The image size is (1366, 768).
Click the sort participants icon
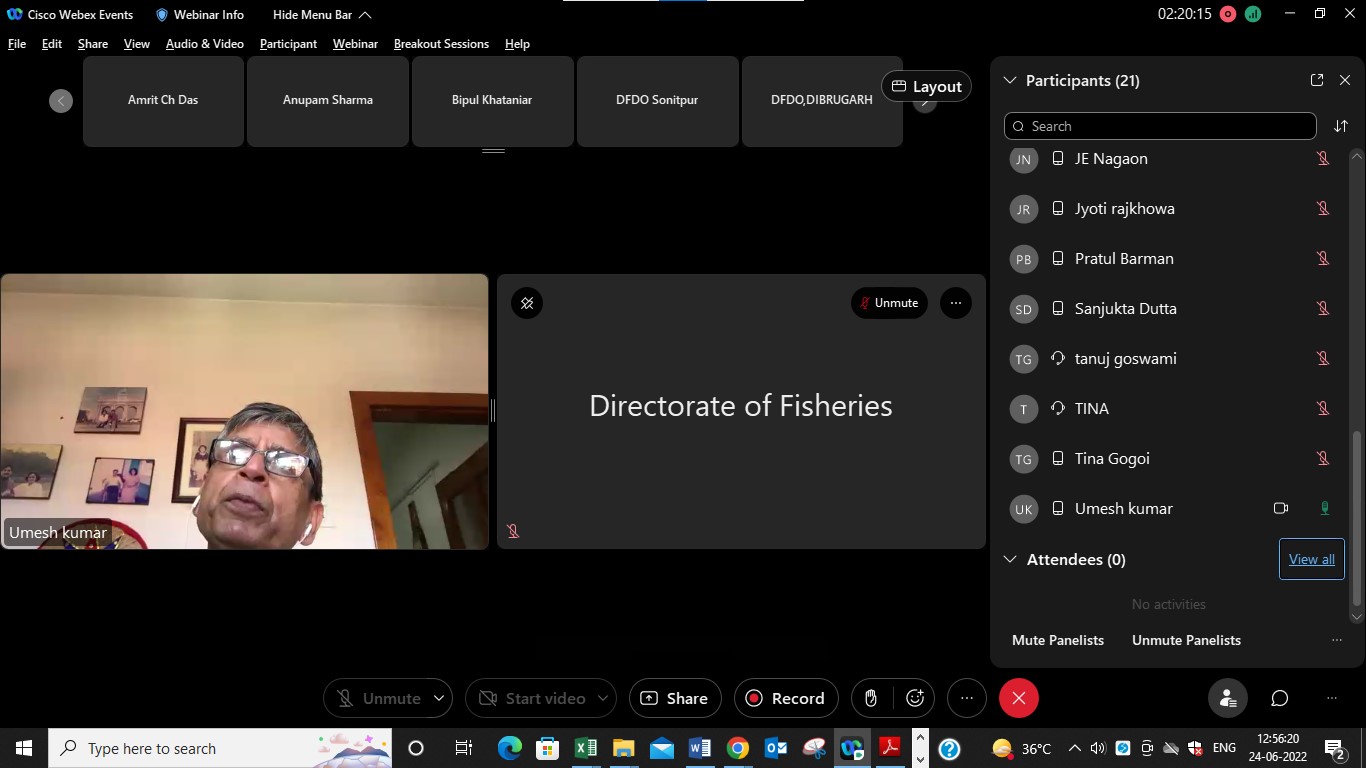click(x=1340, y=126)
